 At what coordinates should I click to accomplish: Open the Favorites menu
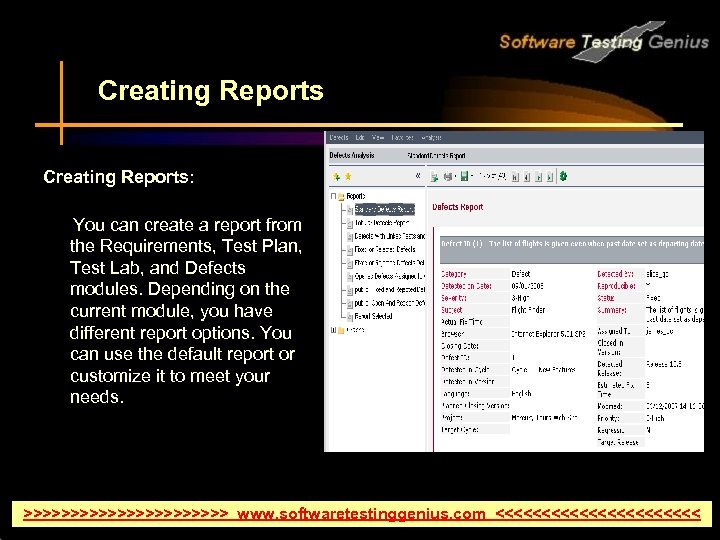[402, 137]
